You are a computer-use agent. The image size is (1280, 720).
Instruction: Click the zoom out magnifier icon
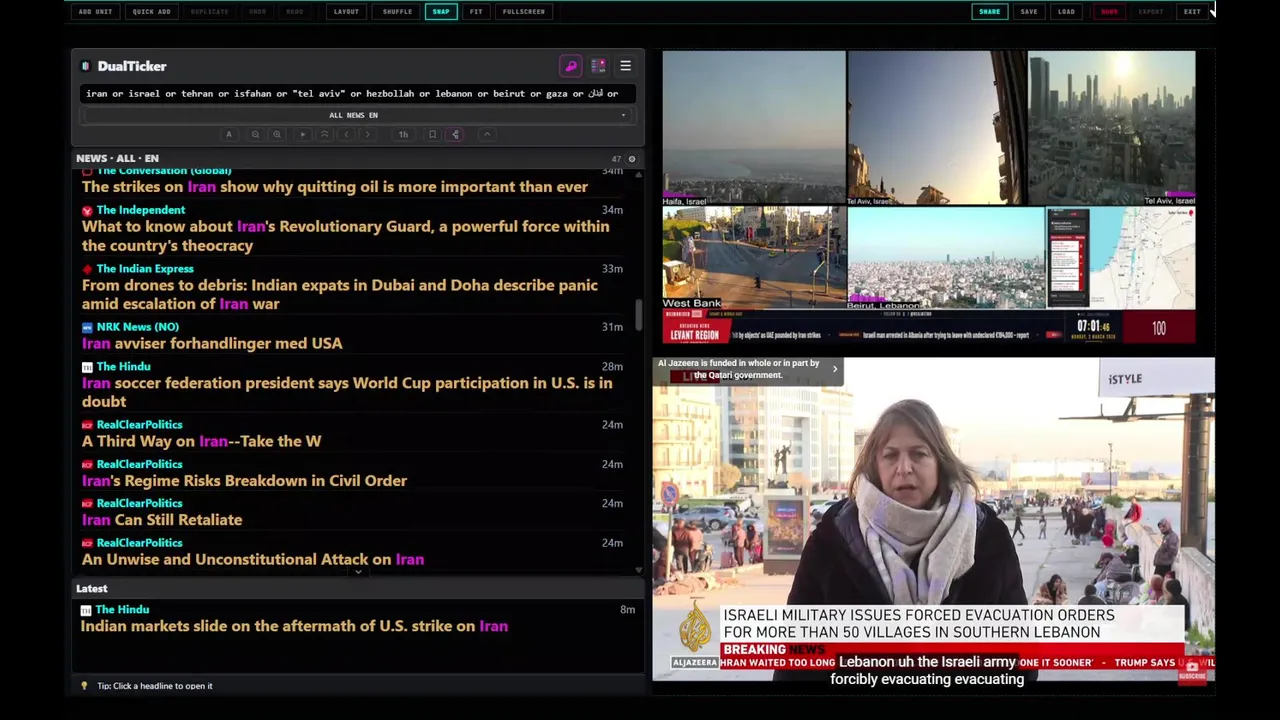click(x=255, y=134)
